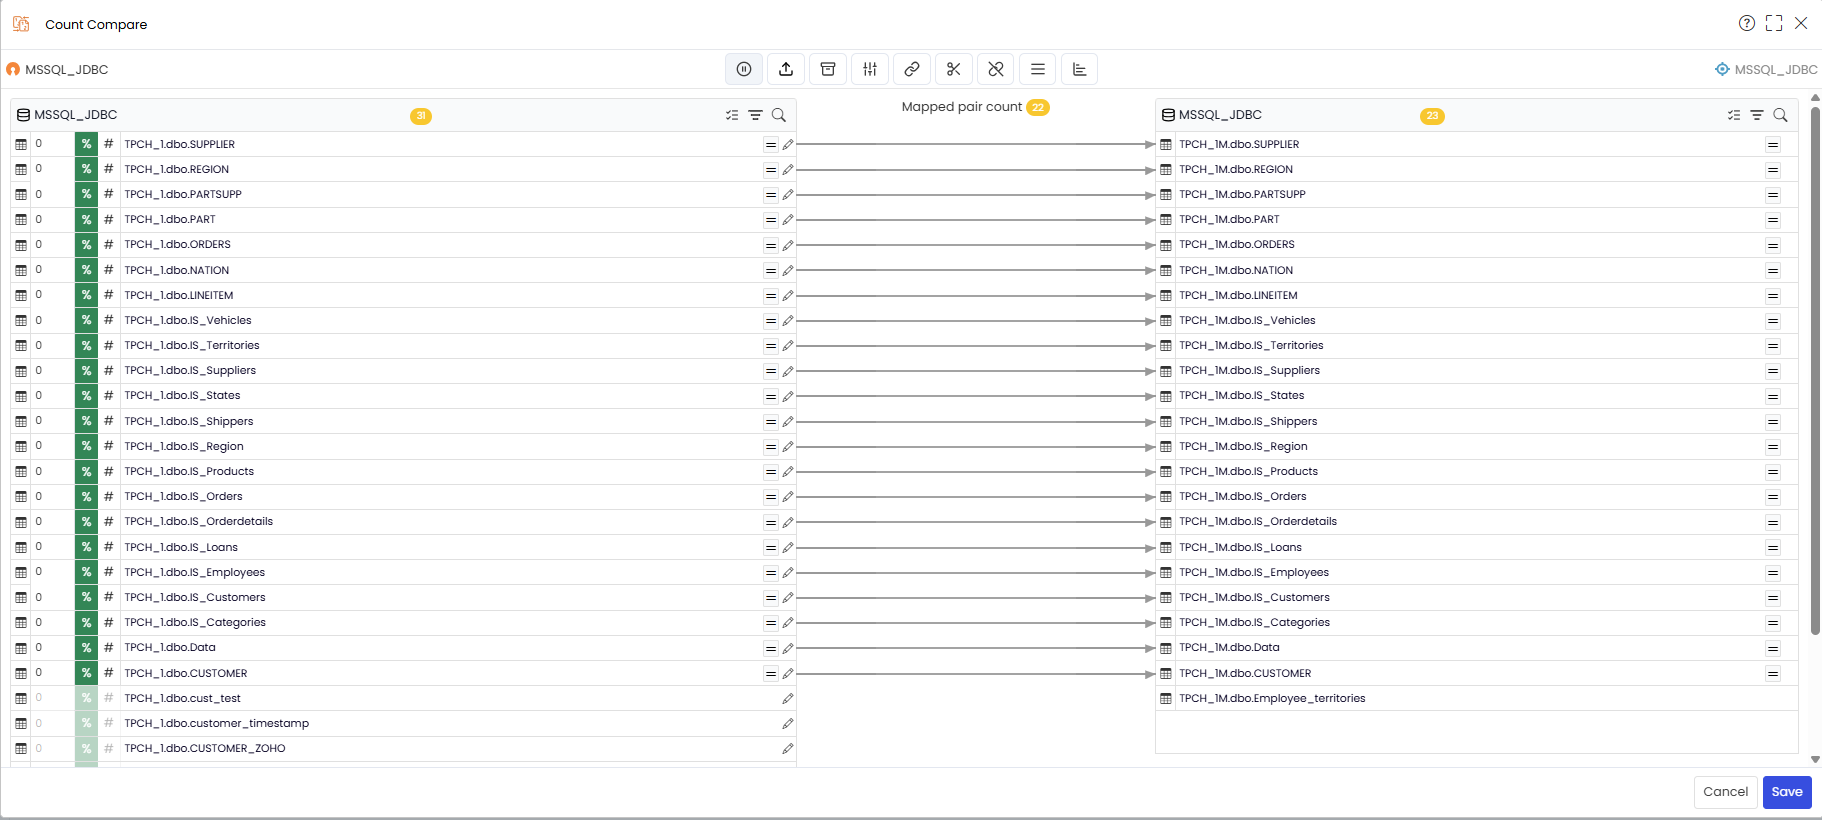
Task: Click the equals button on left TPCH_1.dbo.REGION row
Action: click(771, 170)
